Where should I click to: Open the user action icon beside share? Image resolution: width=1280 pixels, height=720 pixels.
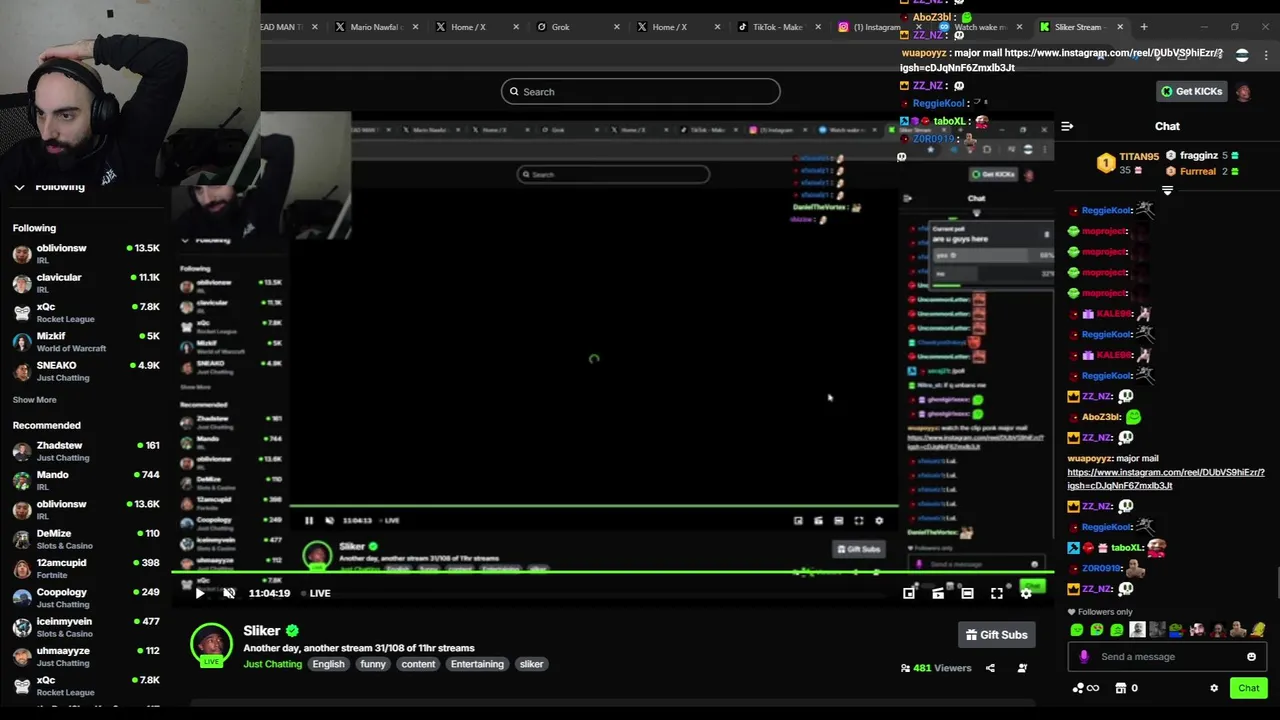(x=1022, y=668)
